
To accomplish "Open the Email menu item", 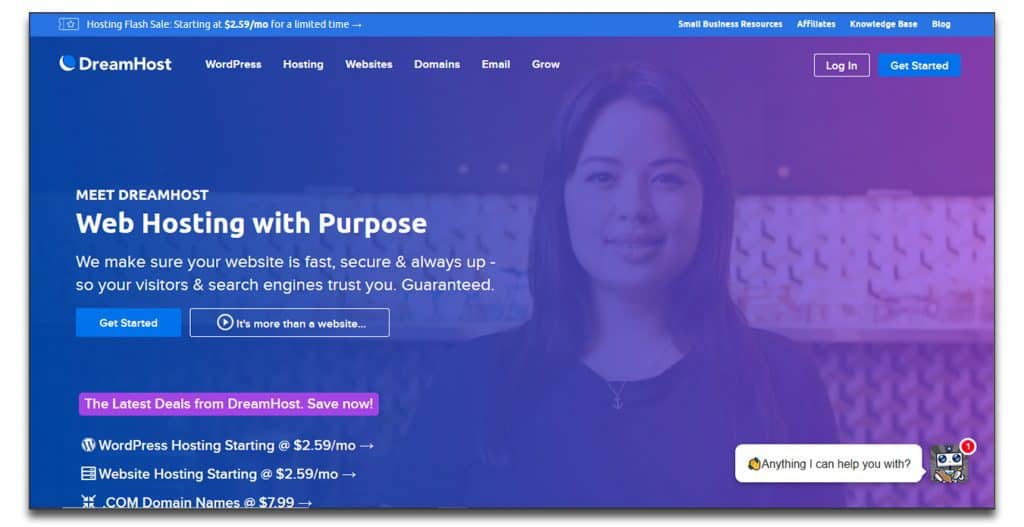I will pos(496,64).
